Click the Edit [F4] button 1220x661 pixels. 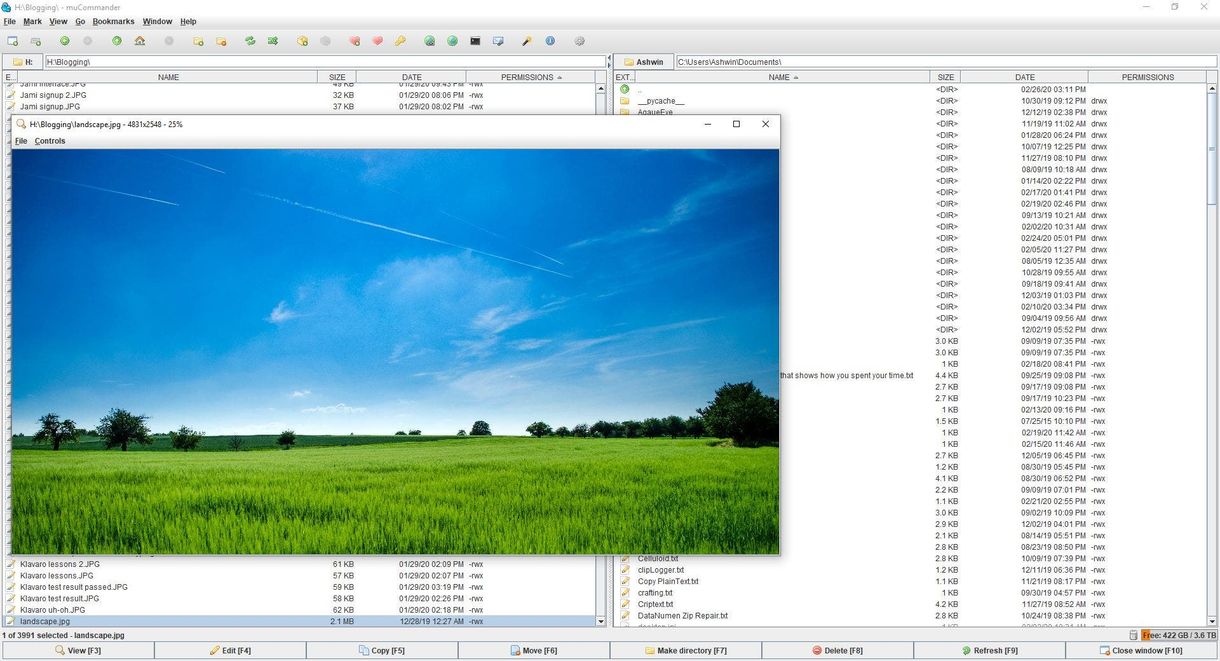230,650
